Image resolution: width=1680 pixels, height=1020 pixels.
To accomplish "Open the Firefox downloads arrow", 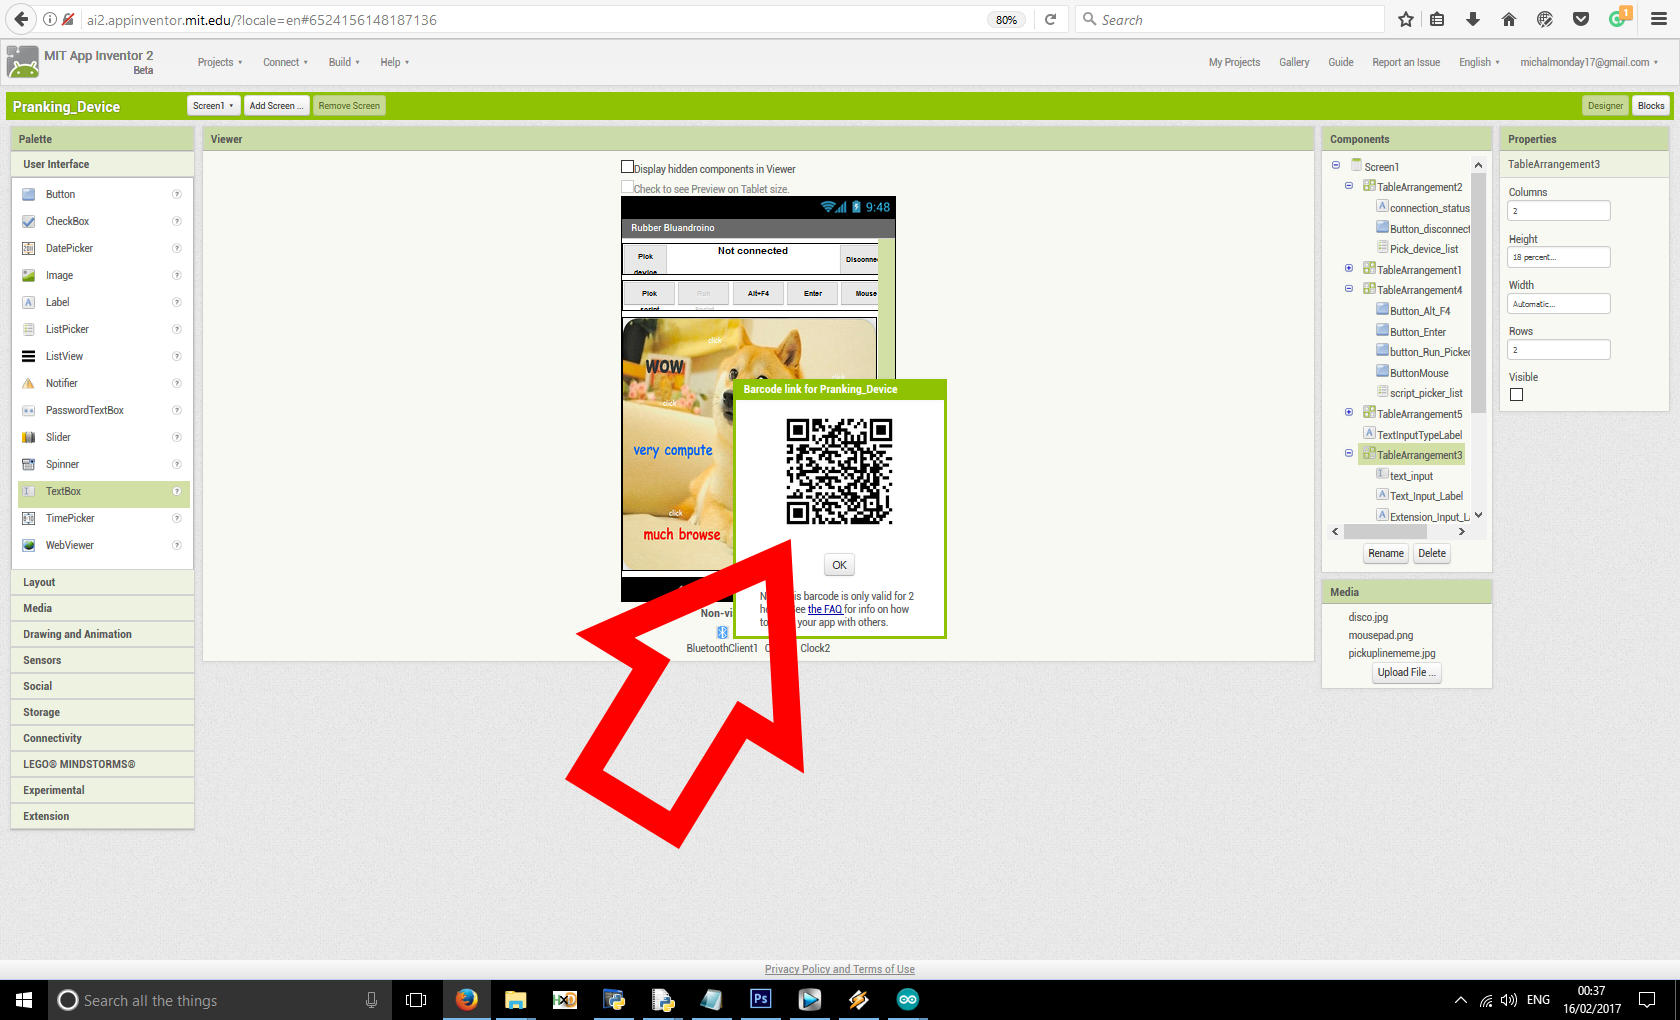I will (x=1473, y=19).
